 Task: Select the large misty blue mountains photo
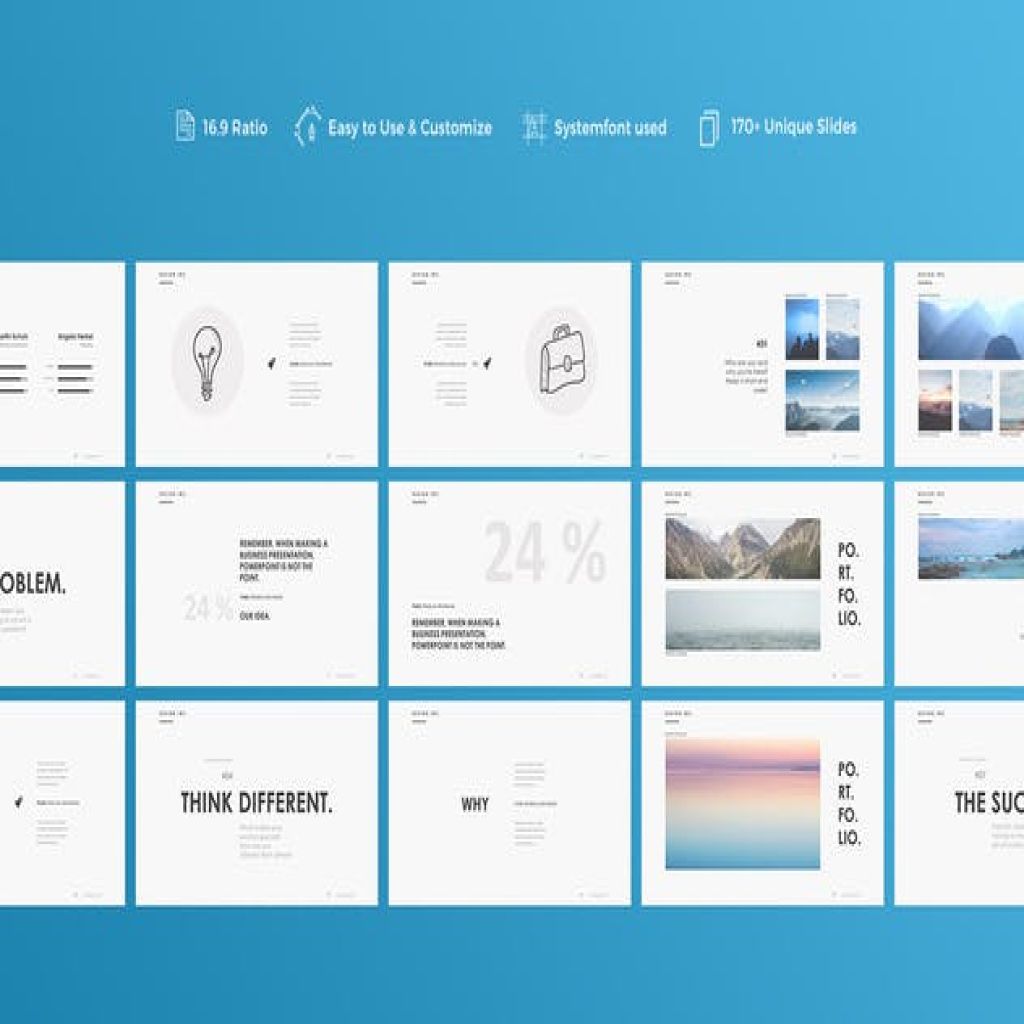tap(971, 329)
